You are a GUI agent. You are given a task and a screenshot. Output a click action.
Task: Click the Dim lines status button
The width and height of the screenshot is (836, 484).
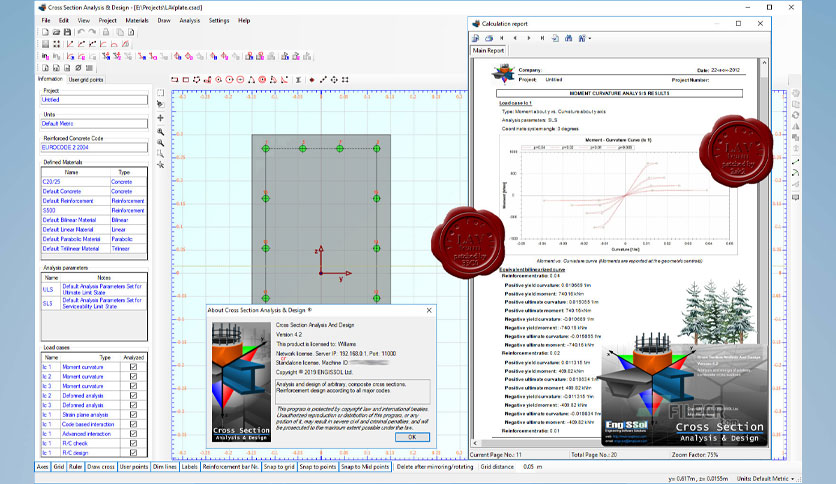click(x=165, y=466)
